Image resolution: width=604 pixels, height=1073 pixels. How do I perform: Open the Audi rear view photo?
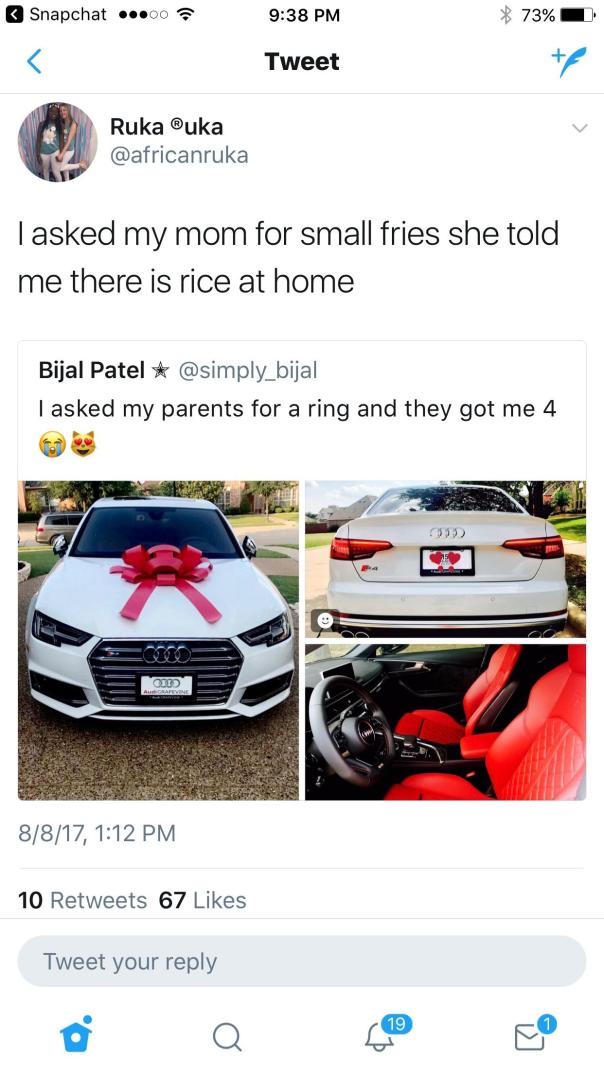[x=445, y=559]
